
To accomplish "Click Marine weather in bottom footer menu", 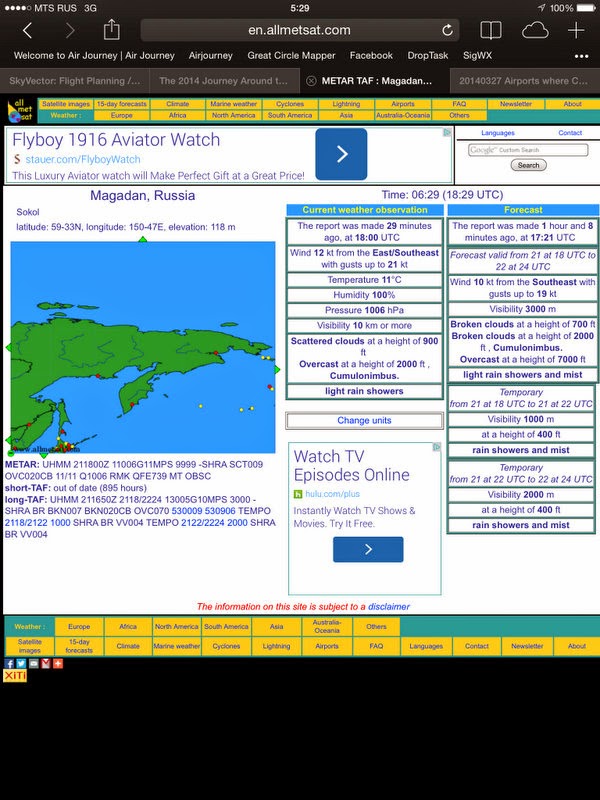I will click(x=177, y=646).
